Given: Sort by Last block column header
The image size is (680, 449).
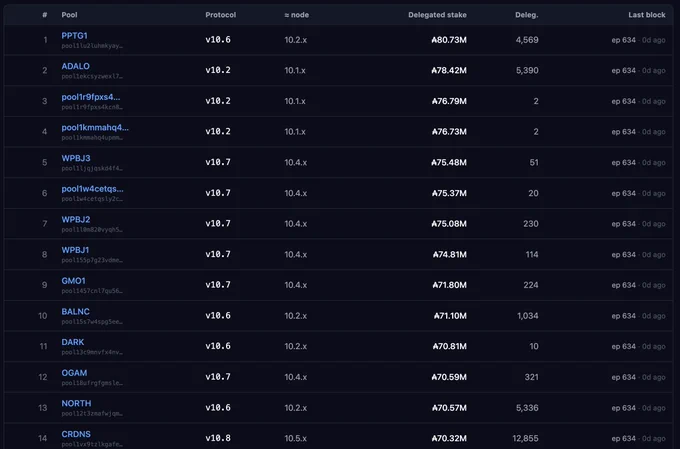Looking at the screenshot, I should [647, 15].
